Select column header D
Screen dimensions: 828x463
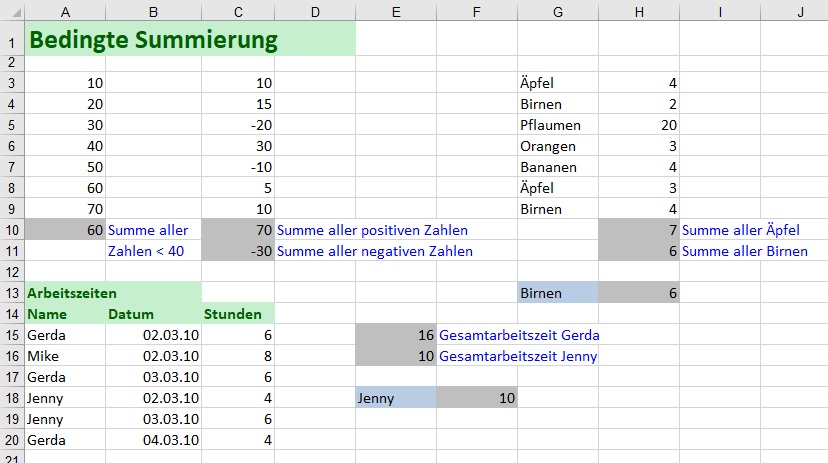[314, 11]
